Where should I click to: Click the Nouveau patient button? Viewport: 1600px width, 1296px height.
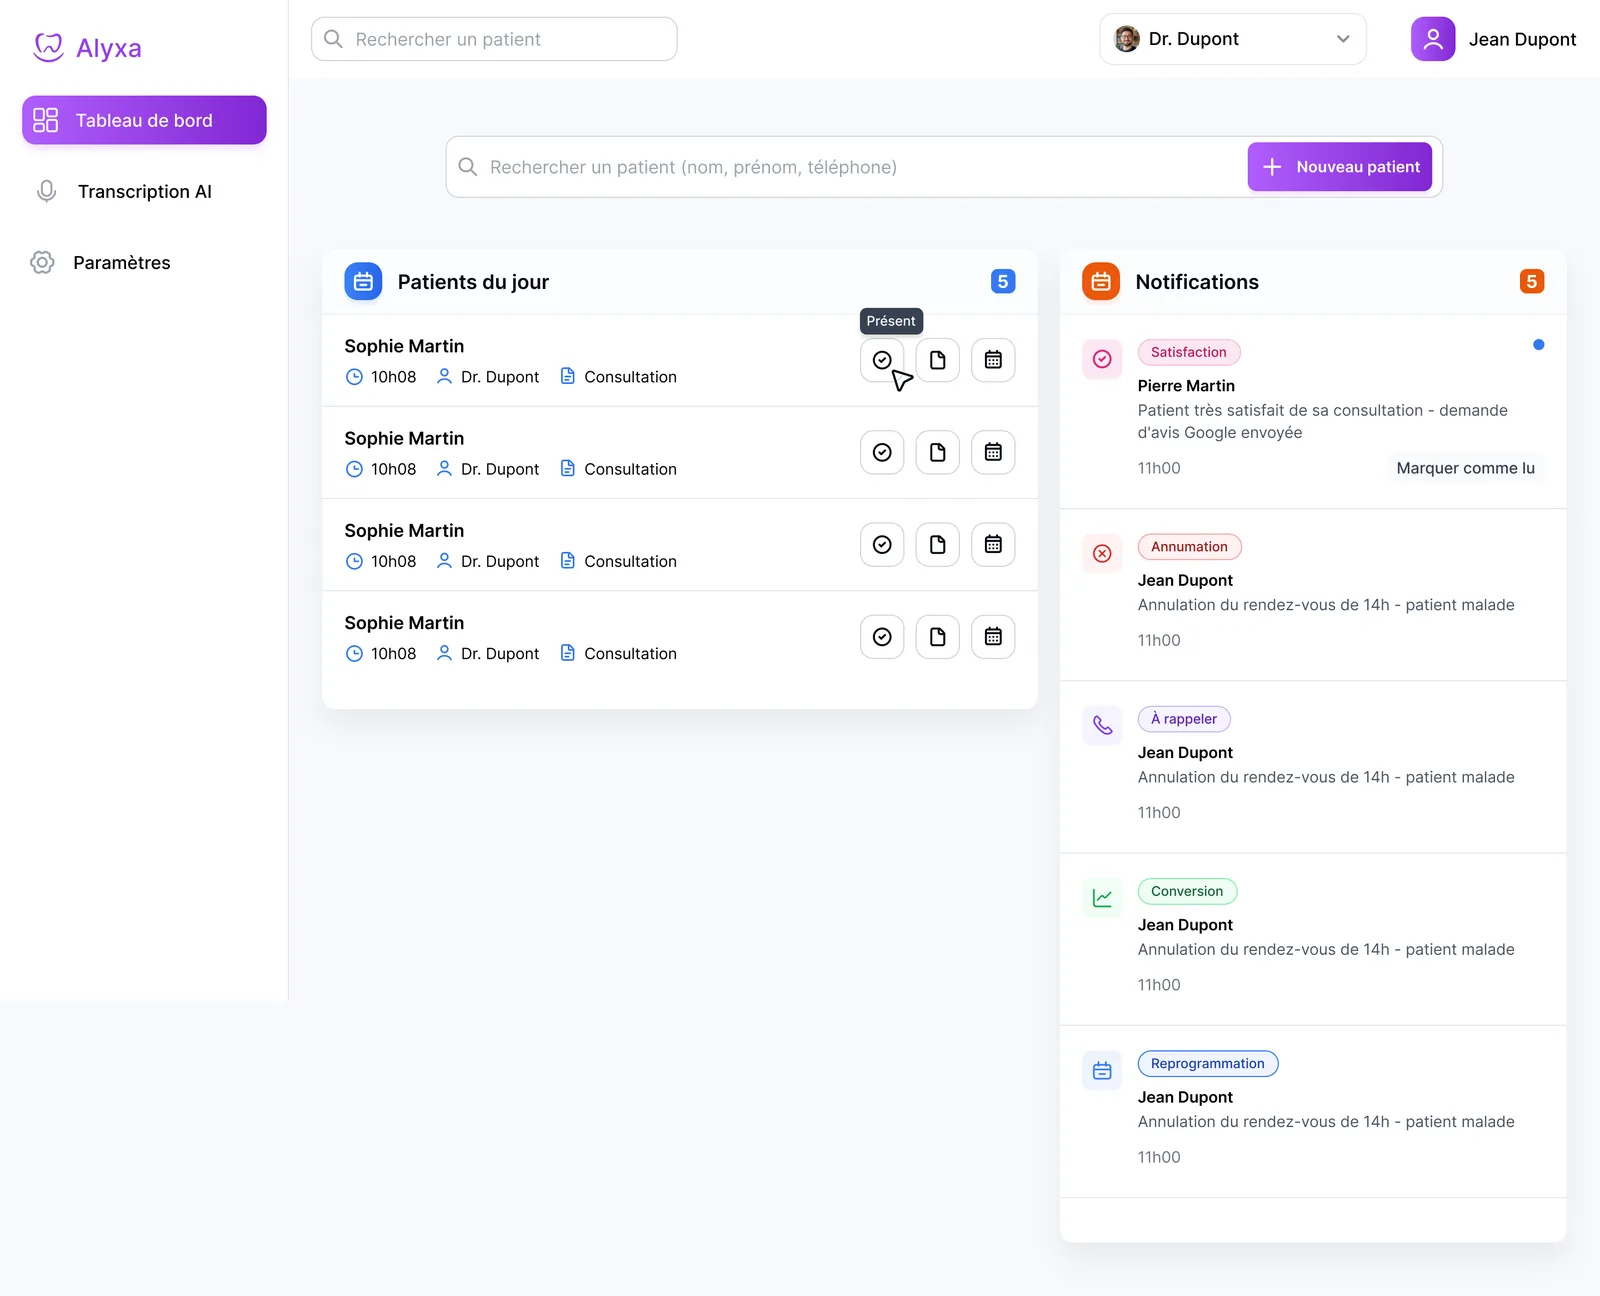[1339, 167]
